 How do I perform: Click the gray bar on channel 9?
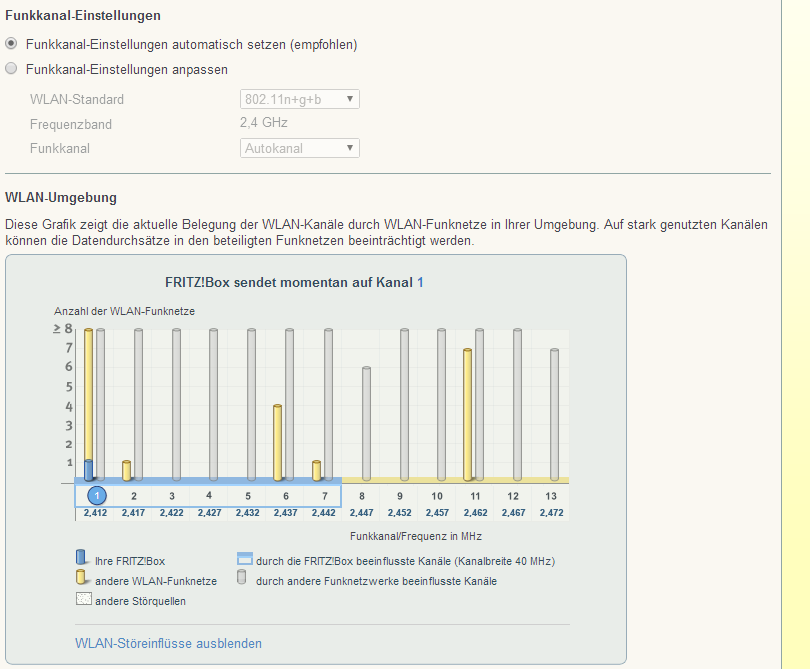click(404, 404)
